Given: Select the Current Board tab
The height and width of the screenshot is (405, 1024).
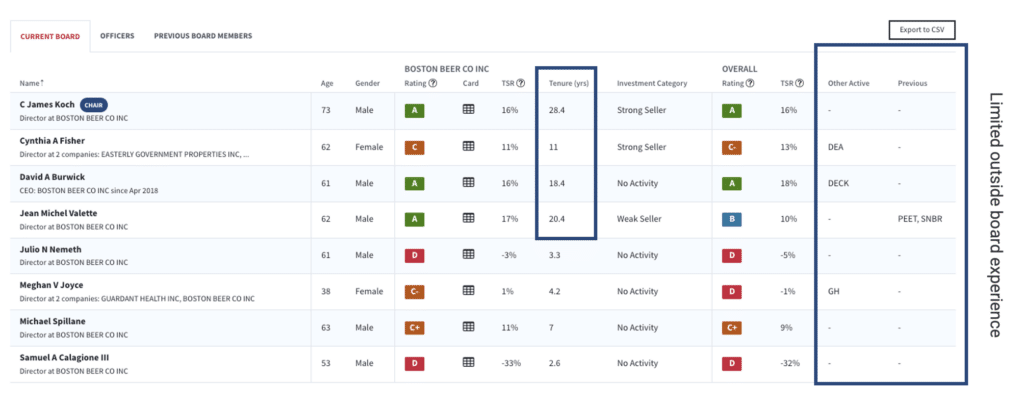Looking at the screenshot, I should tap(50, 37).
